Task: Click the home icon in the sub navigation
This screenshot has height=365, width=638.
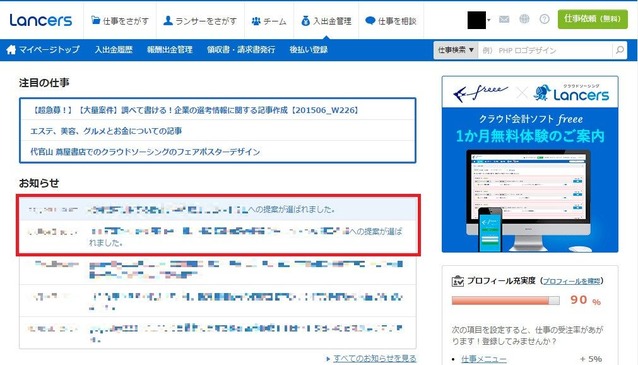Action: (11, 50)
